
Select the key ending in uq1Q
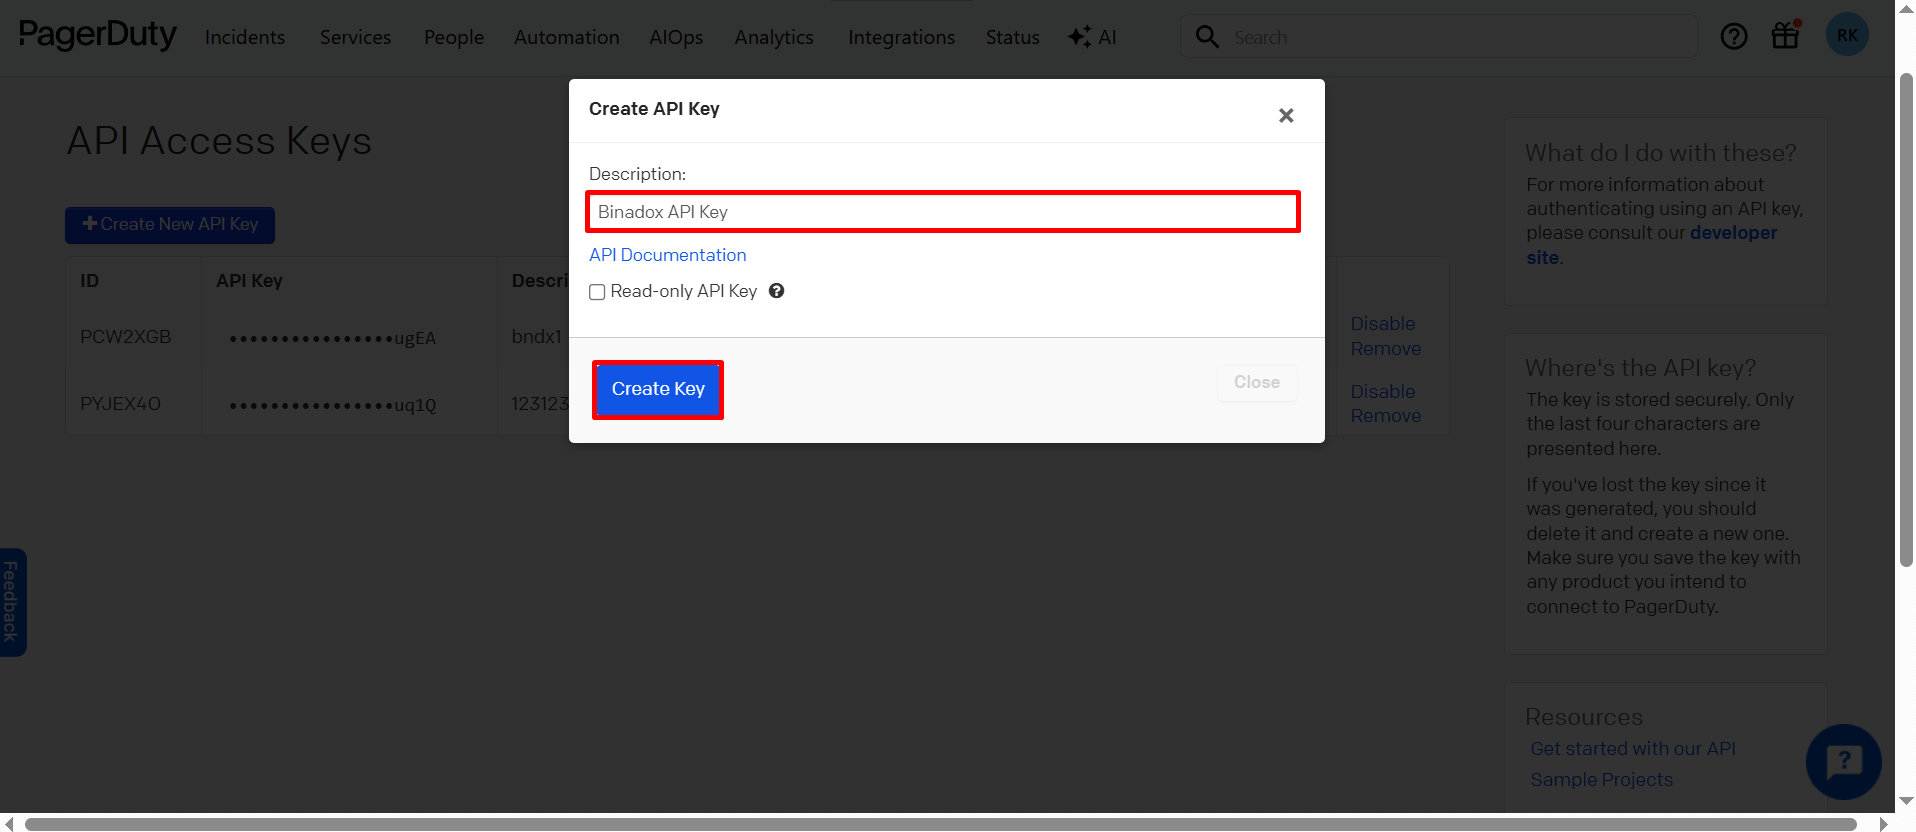[333, 405]
